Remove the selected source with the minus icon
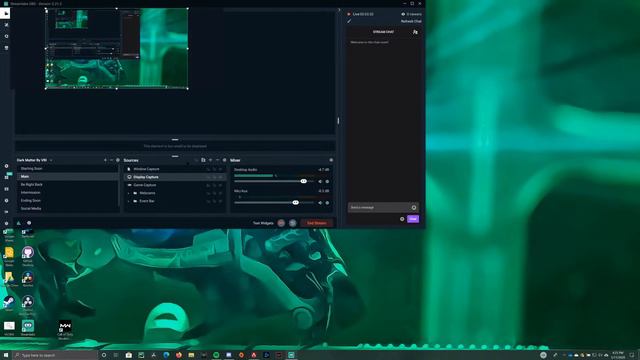The width and height of the screenshot is (640, 360). 217,160
